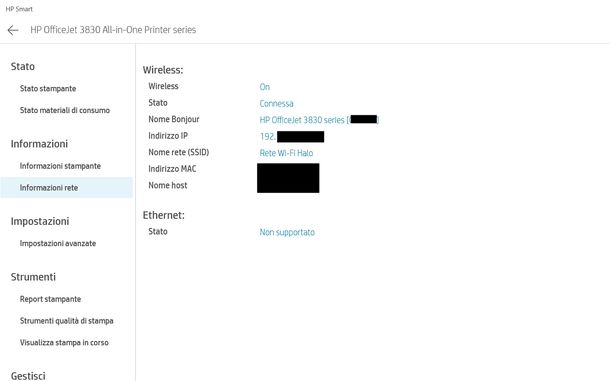
Task: Click the Wireless row label
Action: pos(163,86)
